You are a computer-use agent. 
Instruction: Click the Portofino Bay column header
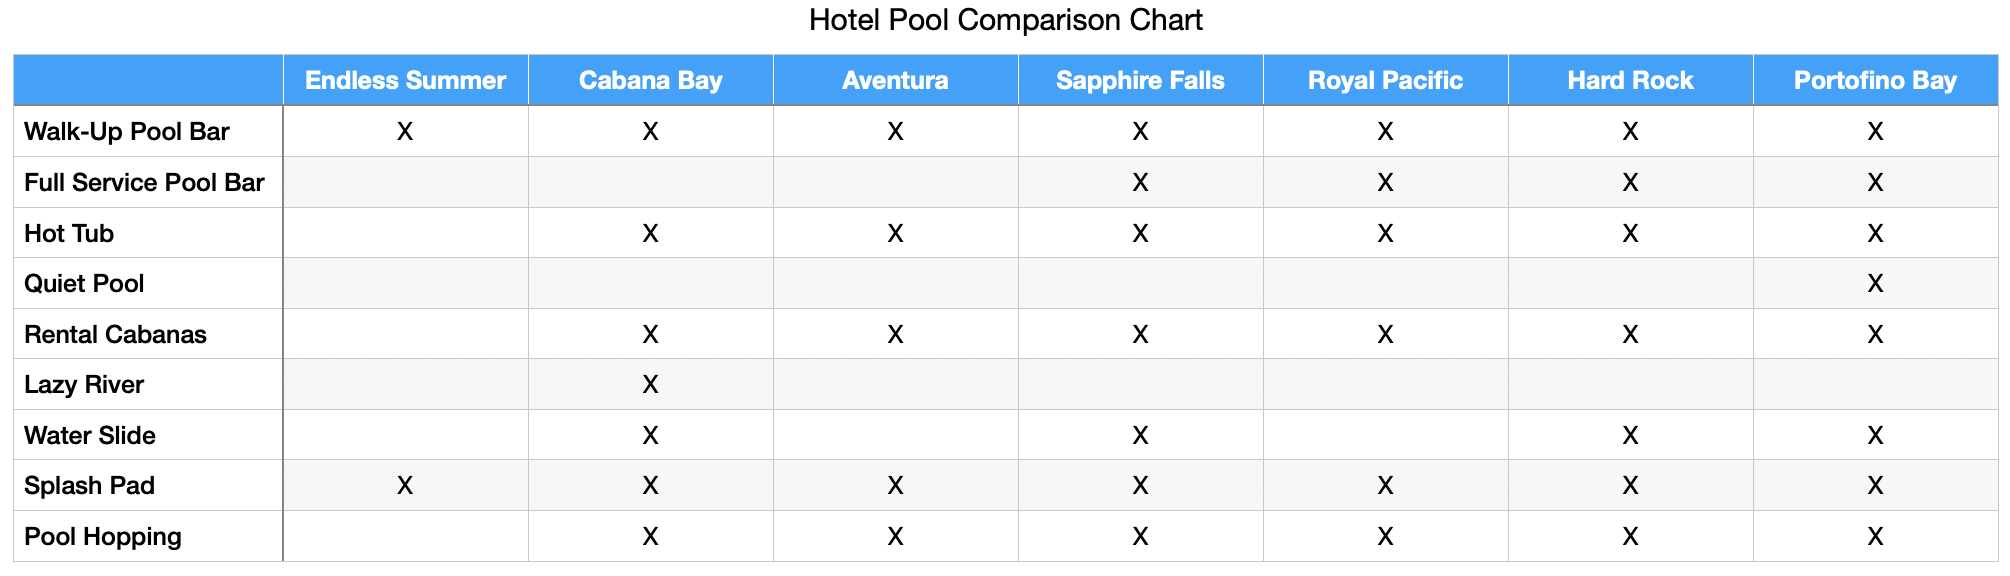coord(1875,80)
